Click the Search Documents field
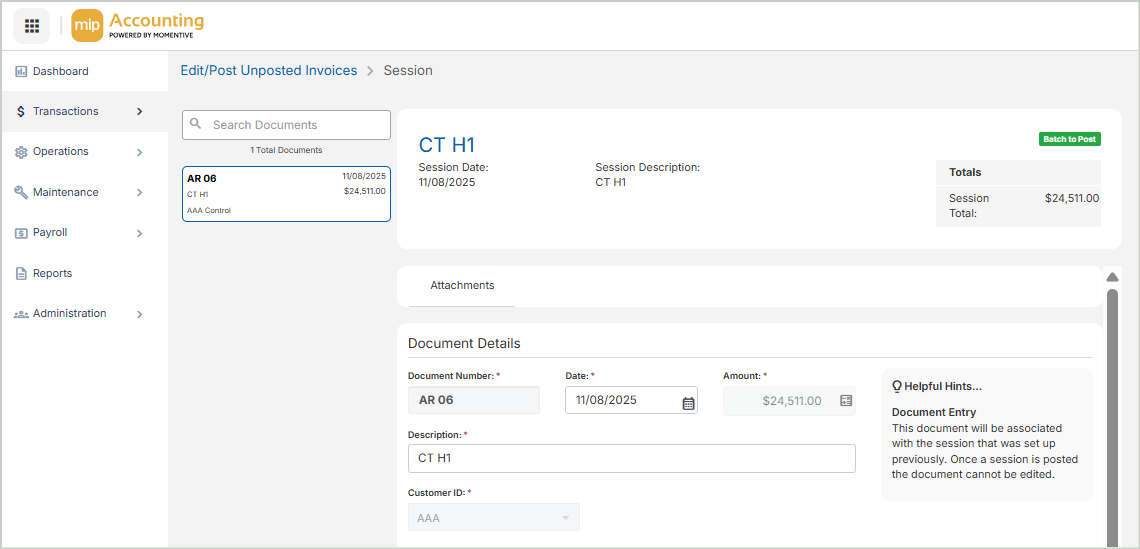The image size is (1140, 549). tap(297, 125)
